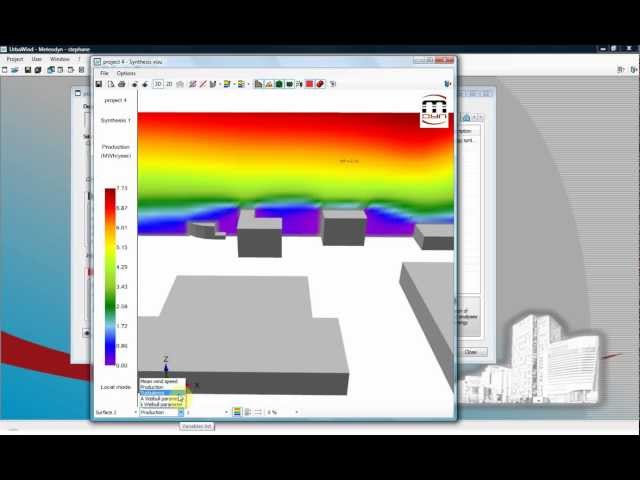
Task: Select Mean wind speed from variable list
Action: (162, 381)
